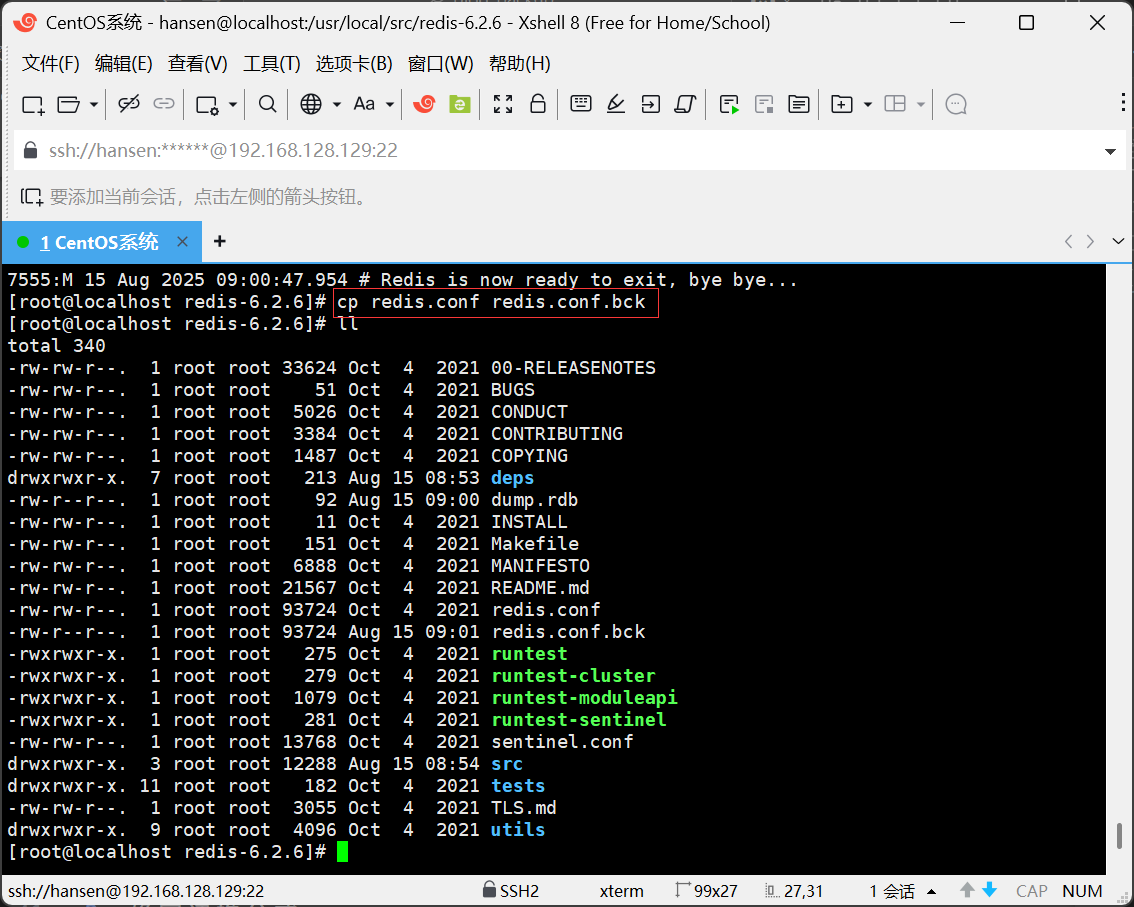Click the magnifier Find icon in toolbar
1134x907 pixels.
(267, 104)
